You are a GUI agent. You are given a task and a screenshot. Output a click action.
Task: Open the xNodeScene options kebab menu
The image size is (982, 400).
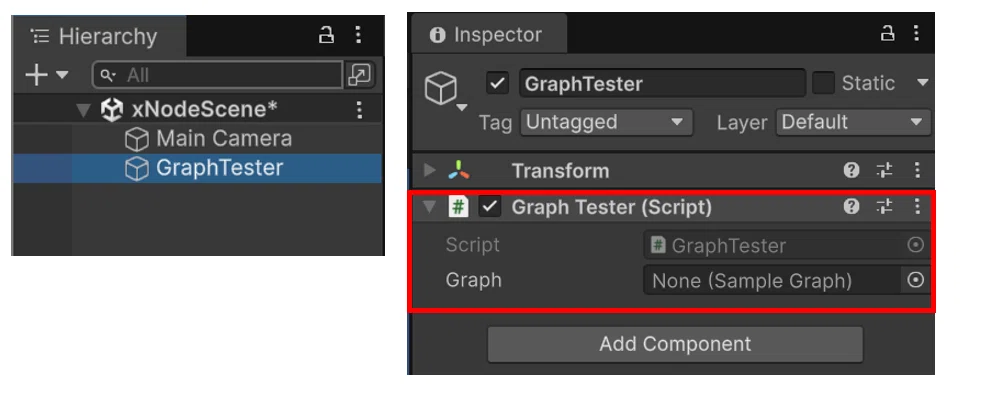pyautogui.click(x=359, y=110)
